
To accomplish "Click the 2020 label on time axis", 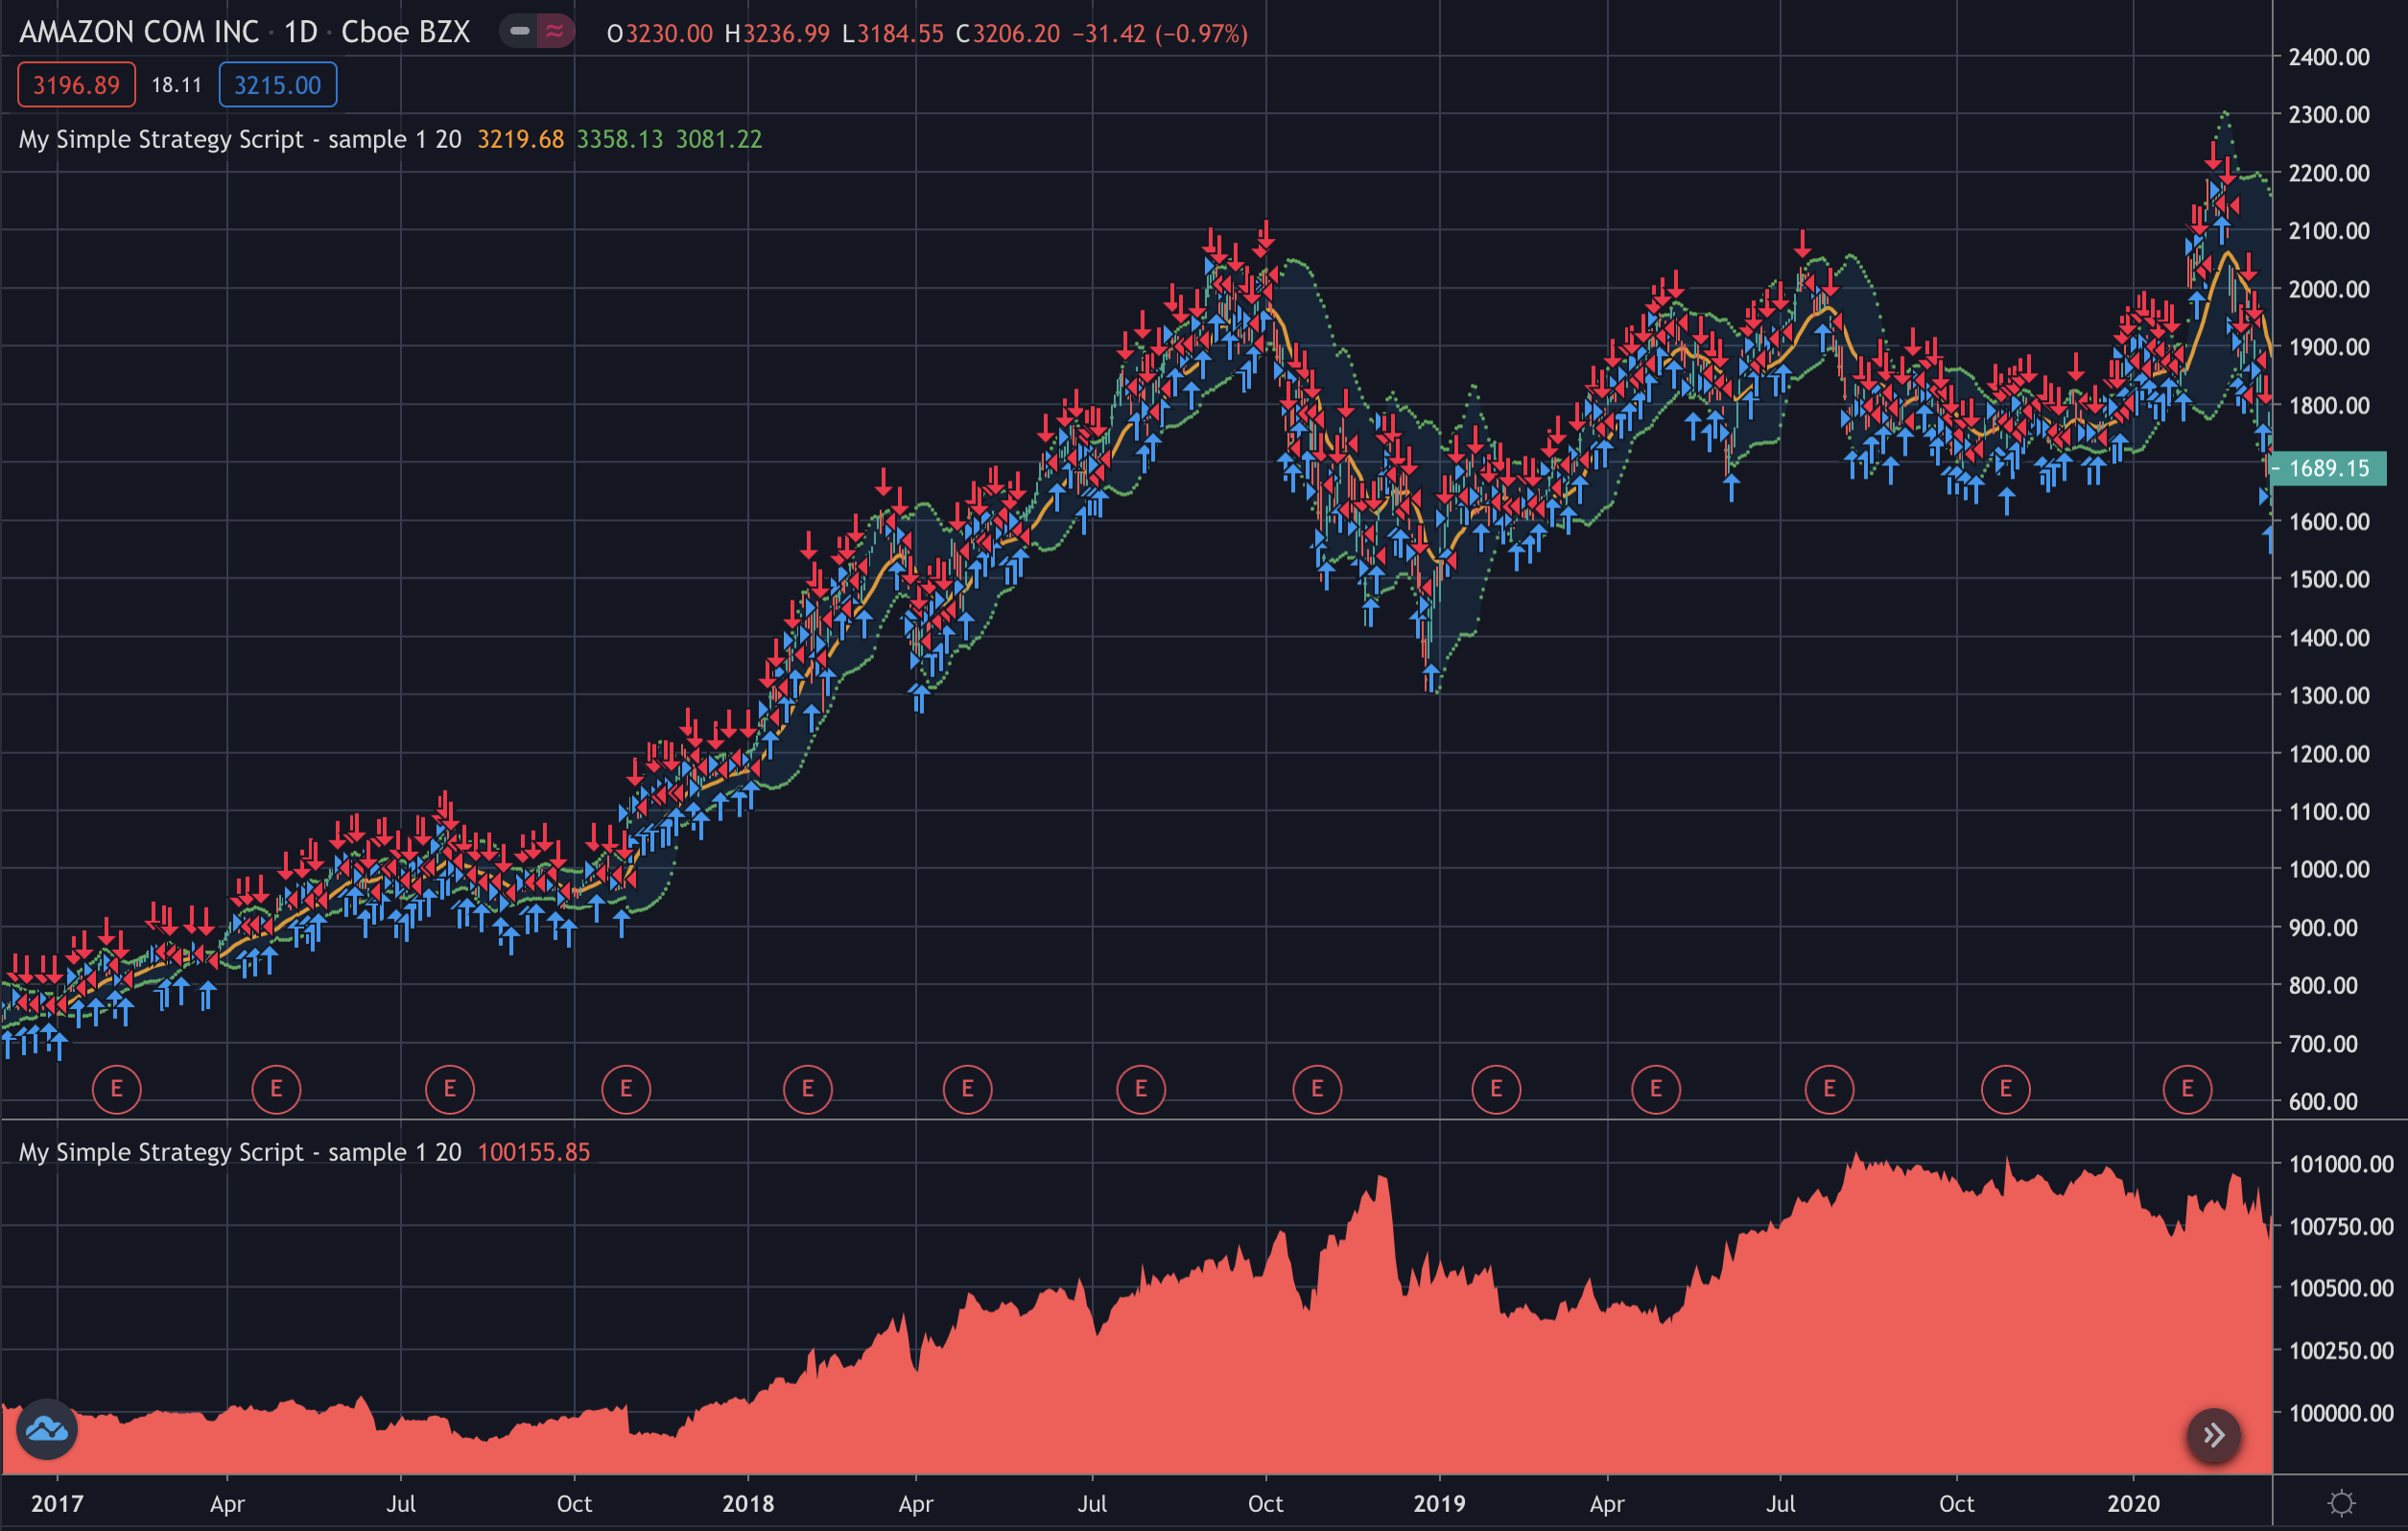I will coord(2133,1503).
